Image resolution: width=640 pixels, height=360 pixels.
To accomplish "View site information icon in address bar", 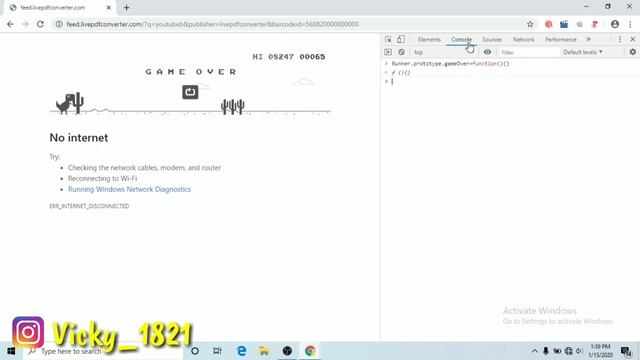I will point(59,24).
